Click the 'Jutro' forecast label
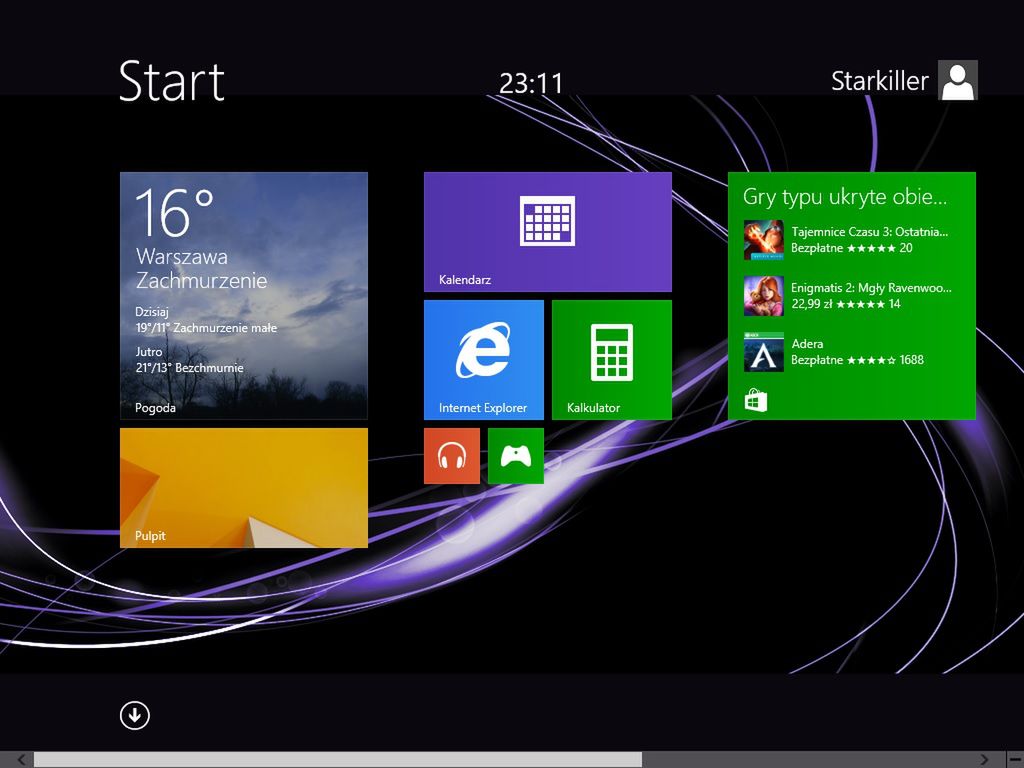This screenshot has height=768, width=1024. pyautogui.click(x=148, y=351)
